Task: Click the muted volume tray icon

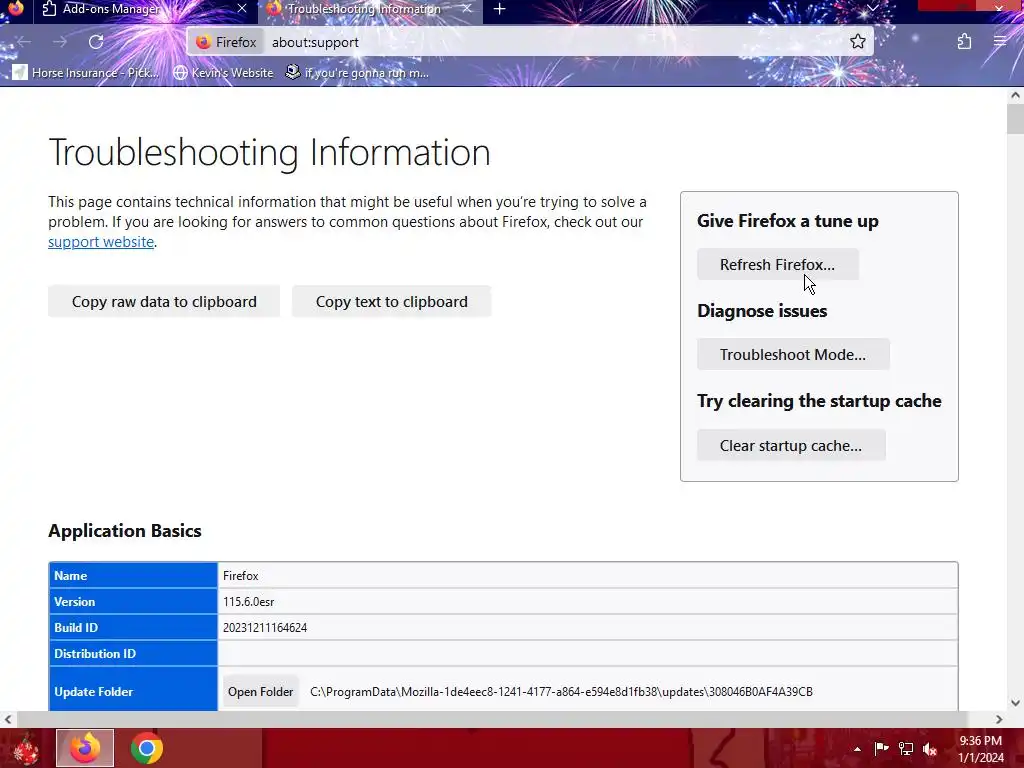Action: click(x=930, y=748)
